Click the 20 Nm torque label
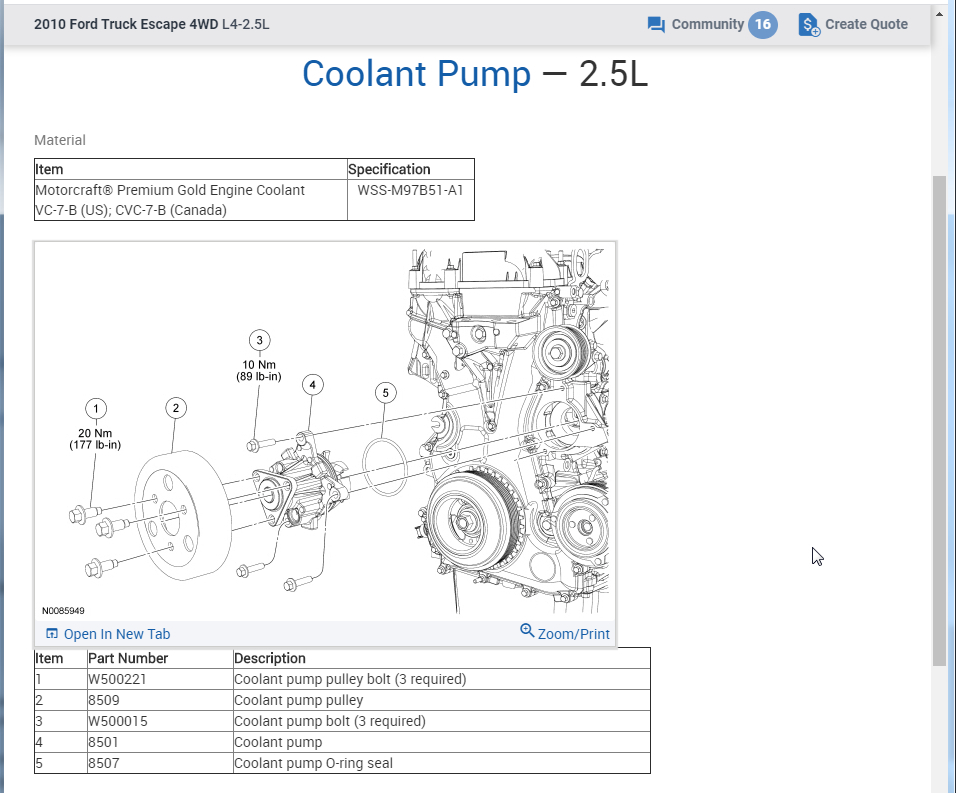956x793 pixels. pyautogui.click(x=95, y=439)
